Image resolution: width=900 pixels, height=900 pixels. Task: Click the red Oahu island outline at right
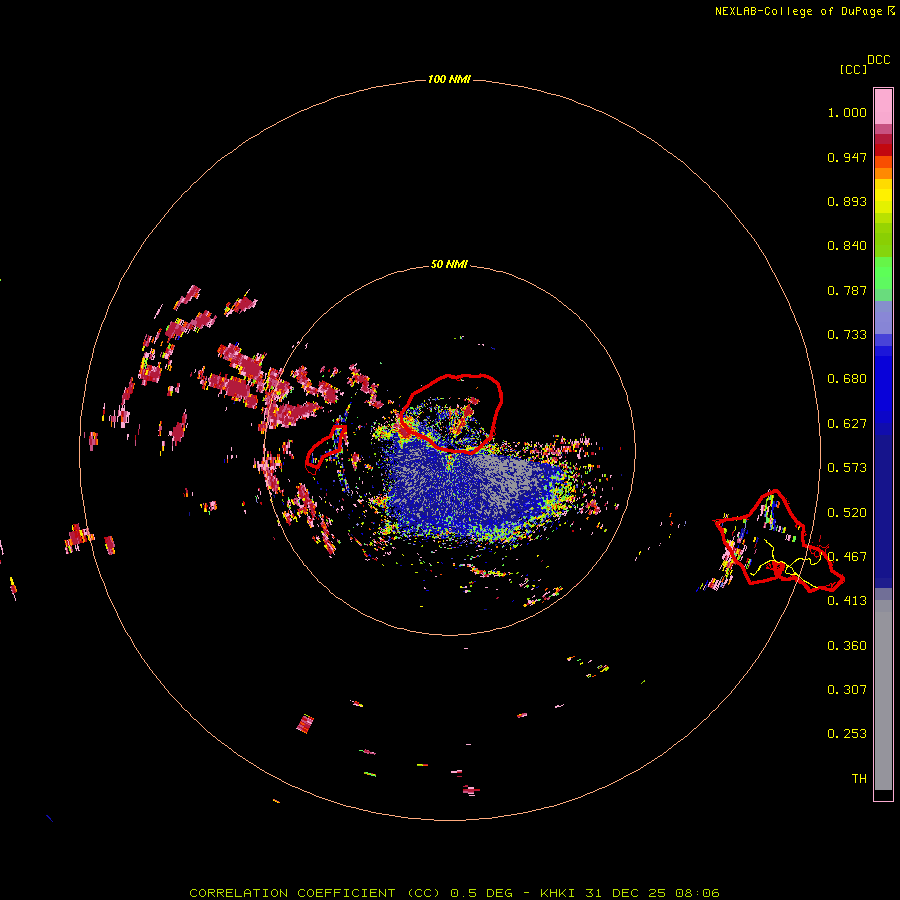(778, 541)
